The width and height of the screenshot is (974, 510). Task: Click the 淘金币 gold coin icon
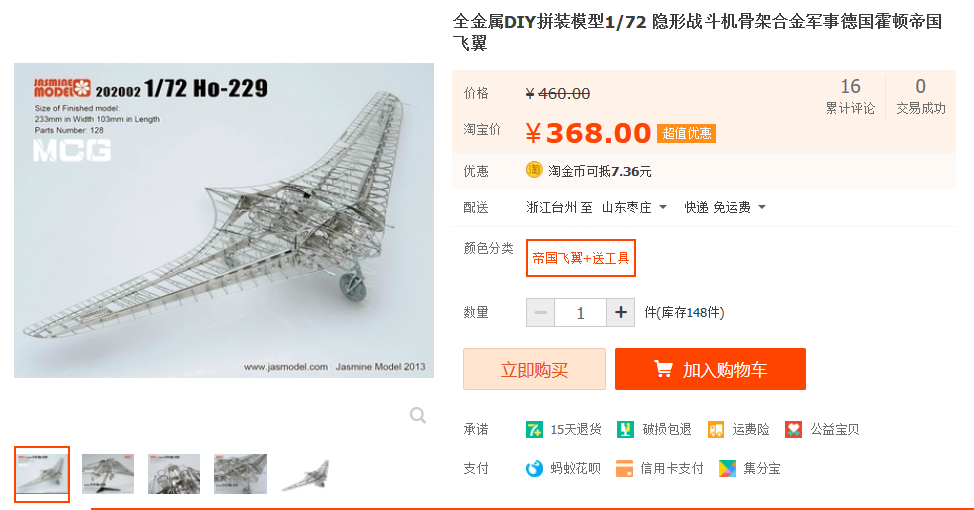click(x=534, y=170)
